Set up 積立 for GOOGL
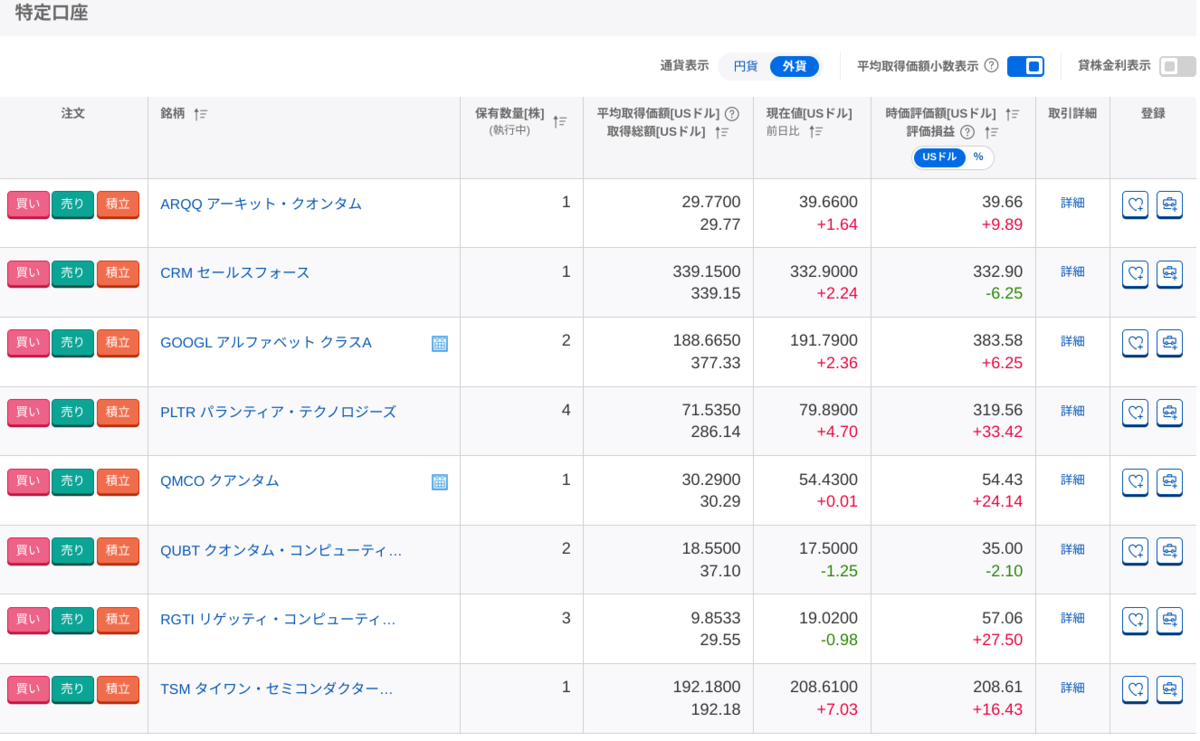Screen dimensions: 1200x741 point(118,343)
